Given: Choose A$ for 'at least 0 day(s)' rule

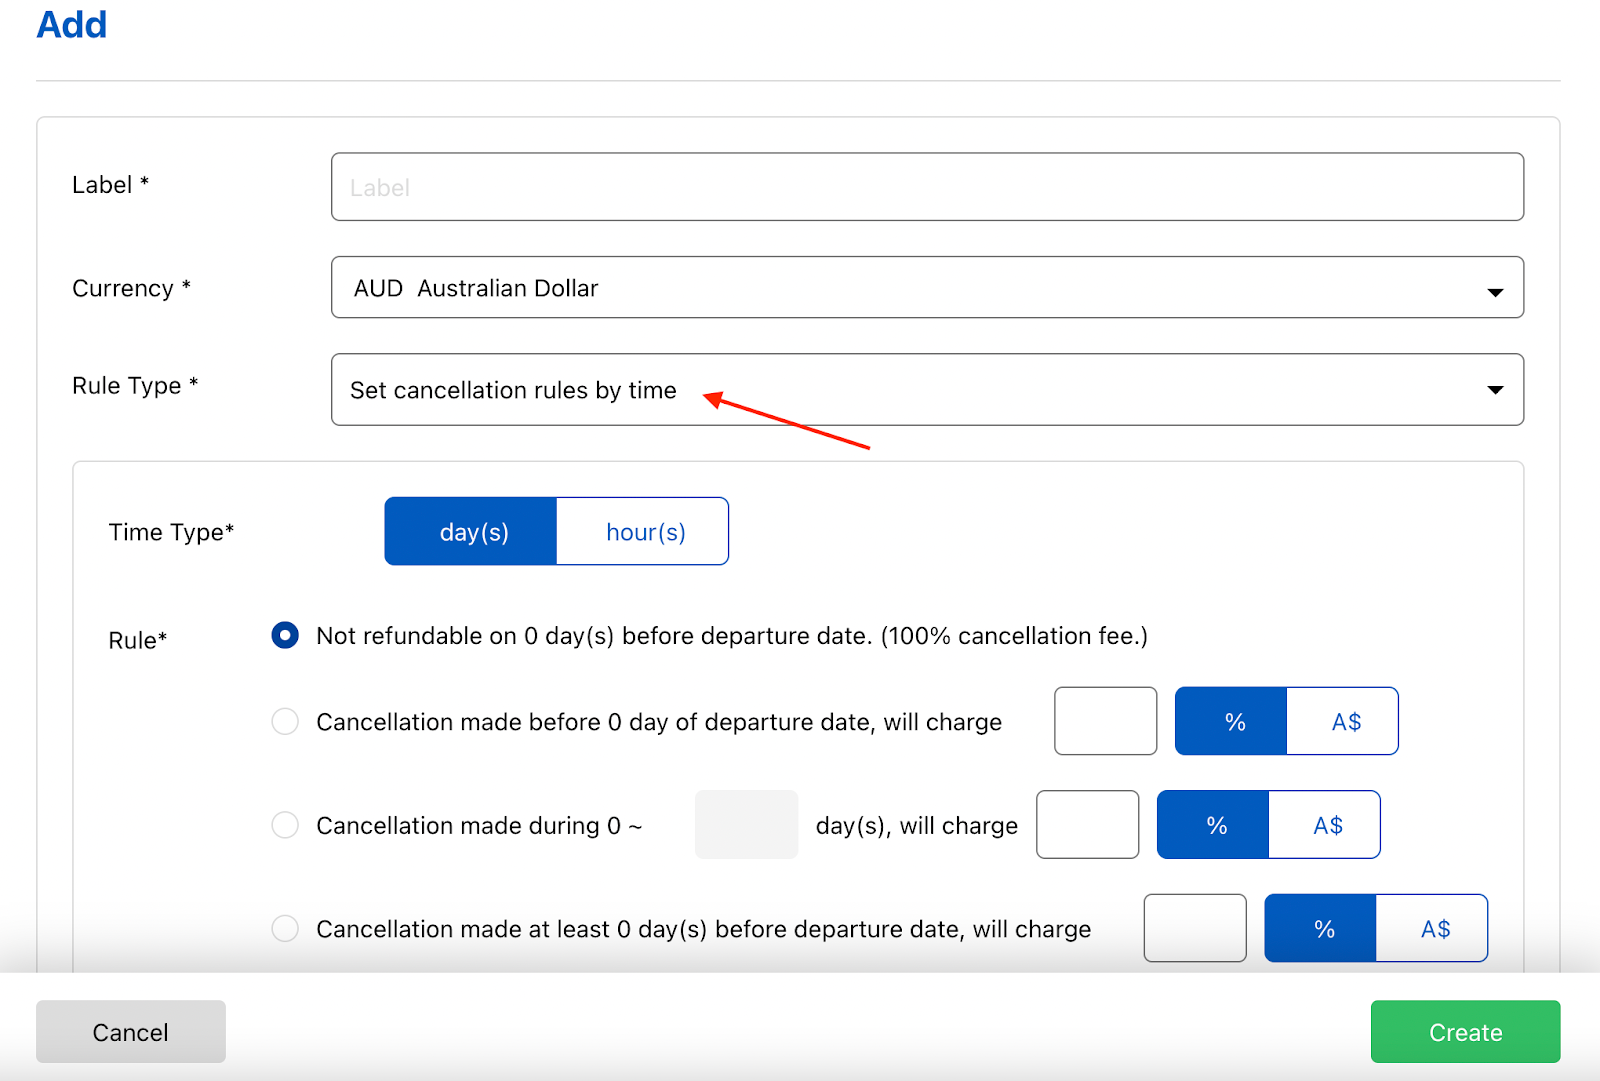Looking at the screenshot, I should [x=1433, y=929].
